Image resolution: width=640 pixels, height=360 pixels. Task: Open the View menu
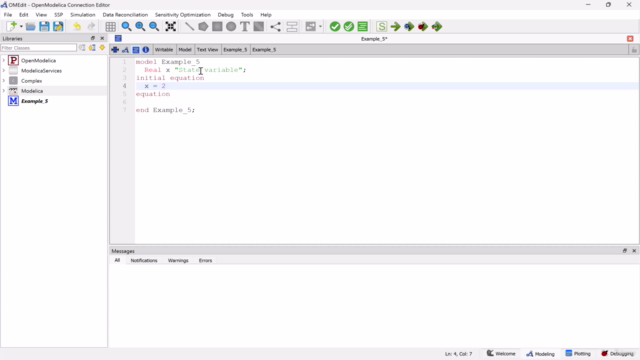coord(41,15)
